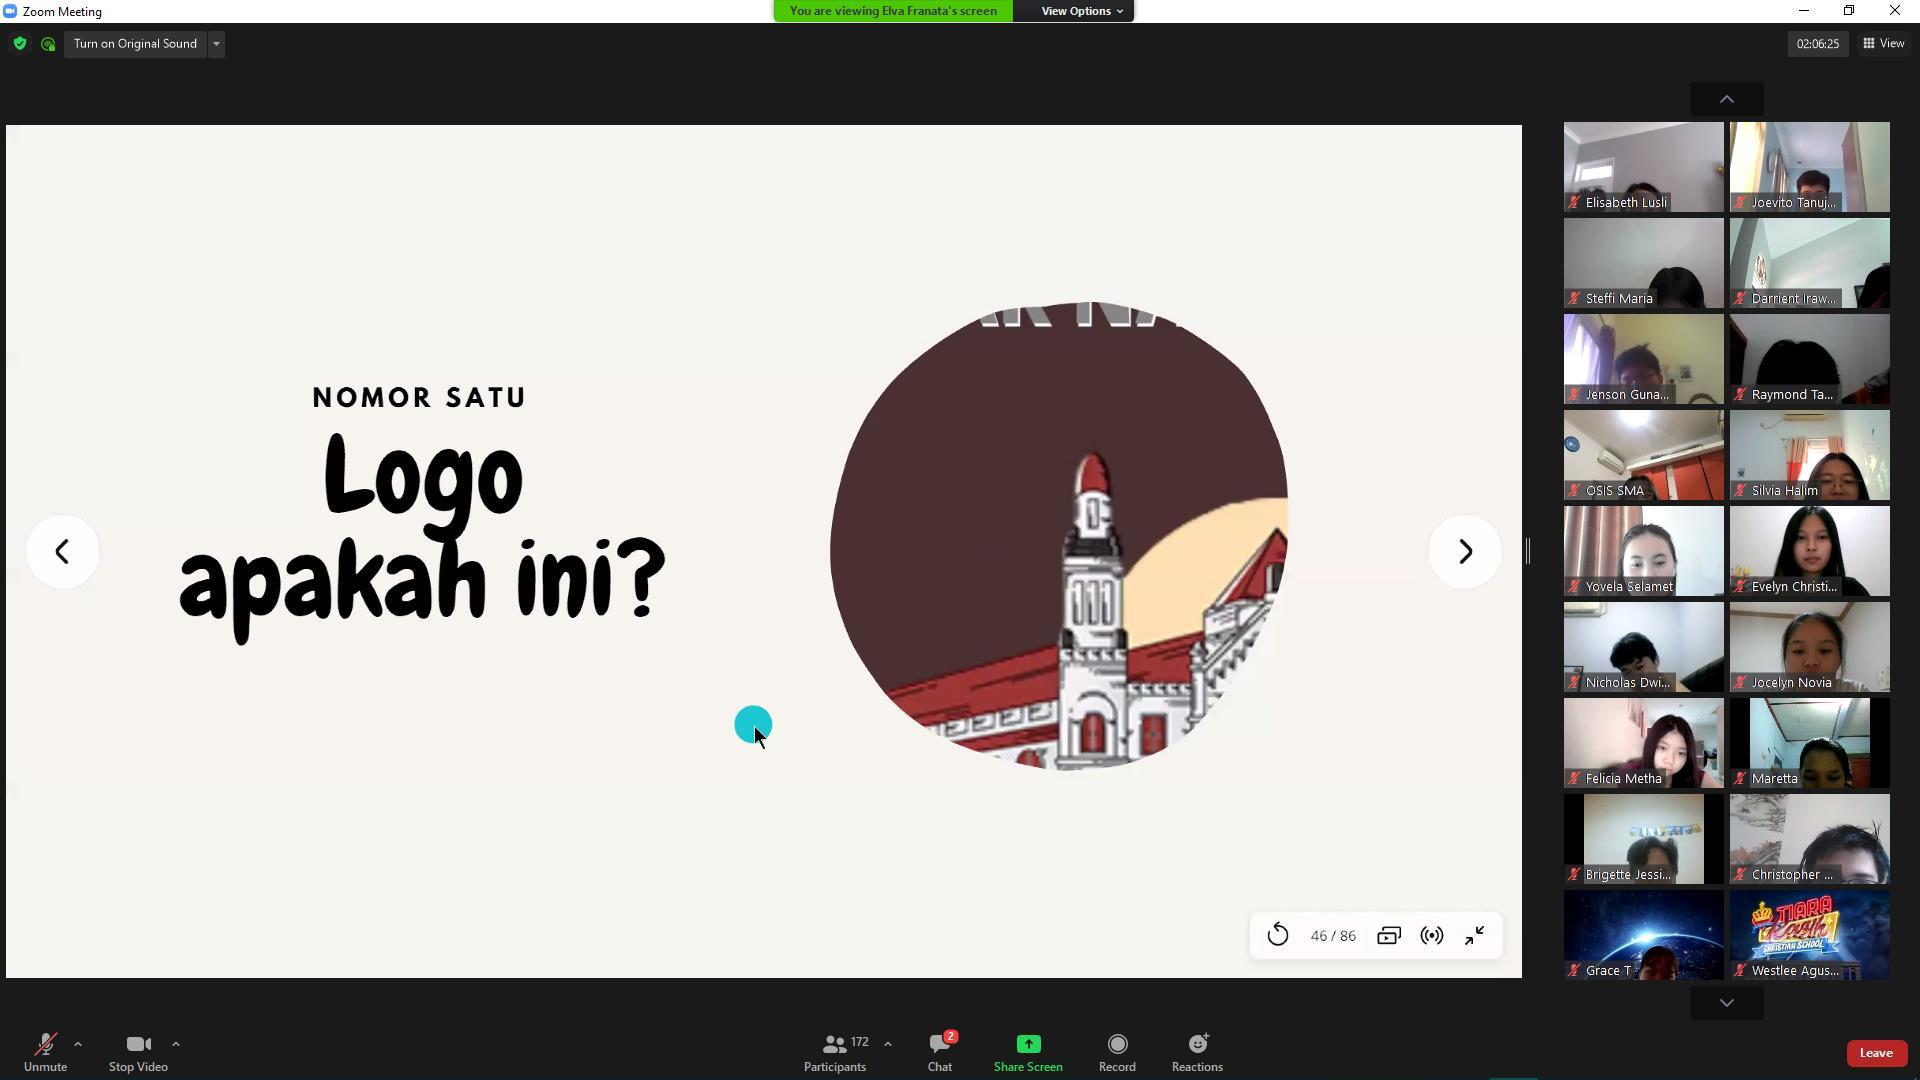Select Steffi Maria video thumbnail
1920x1080 pixels.
coord(1643,263)
